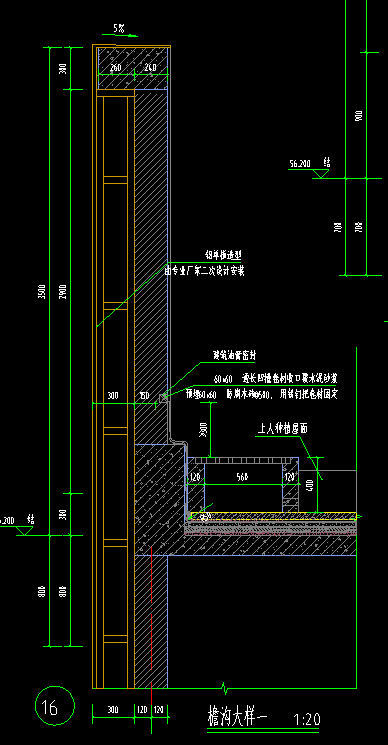Select the "560" gutter width dimension

[x=243, y=477]
